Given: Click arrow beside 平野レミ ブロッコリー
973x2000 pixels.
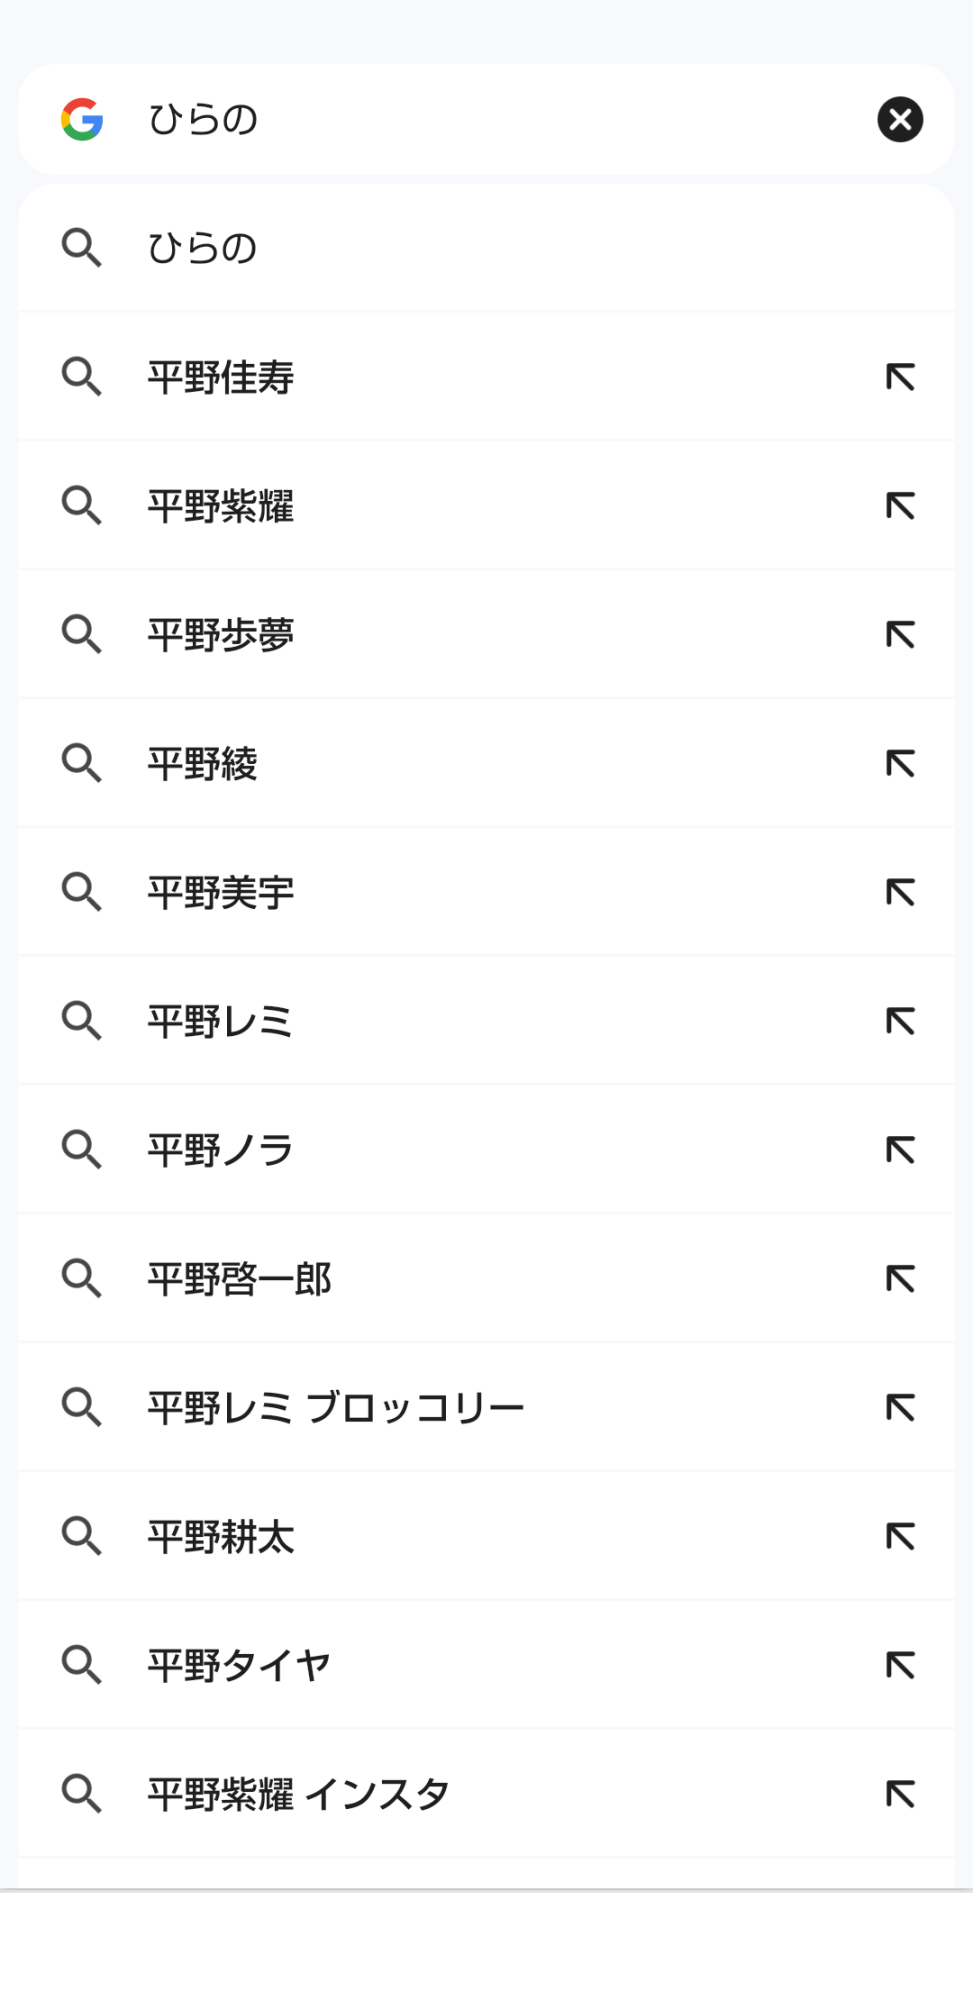Looking at the screenshot, I should click(x=900, y=1408).
